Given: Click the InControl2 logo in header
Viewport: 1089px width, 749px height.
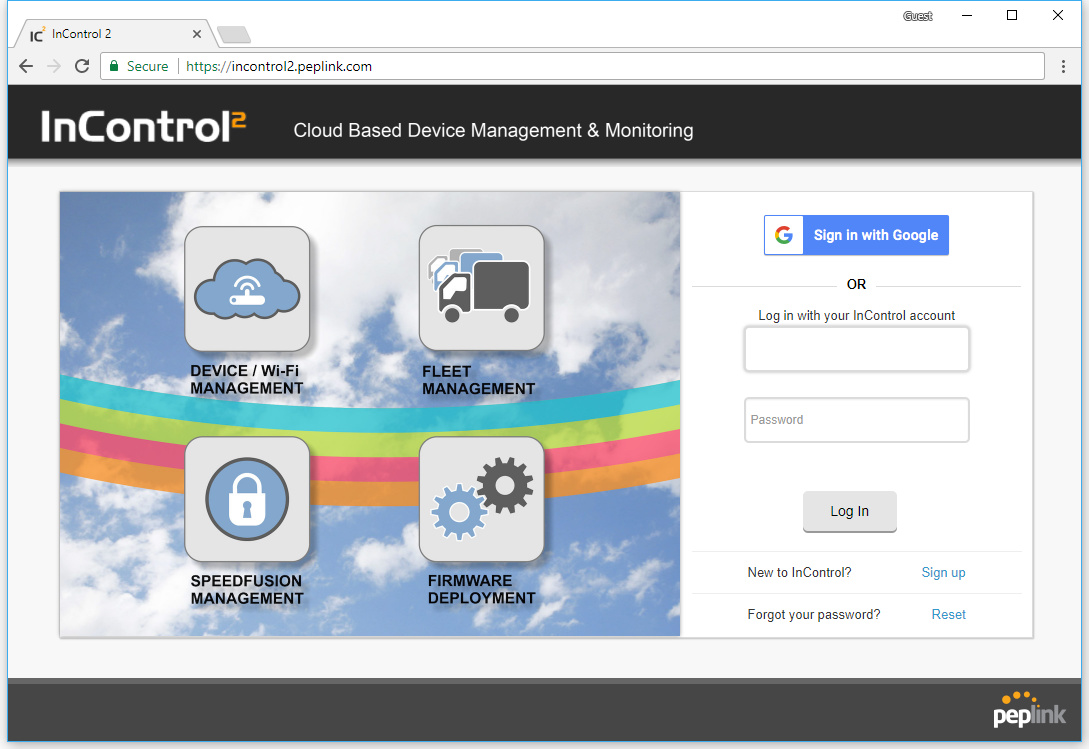Looking at the screenshot, I should point(143,126).
